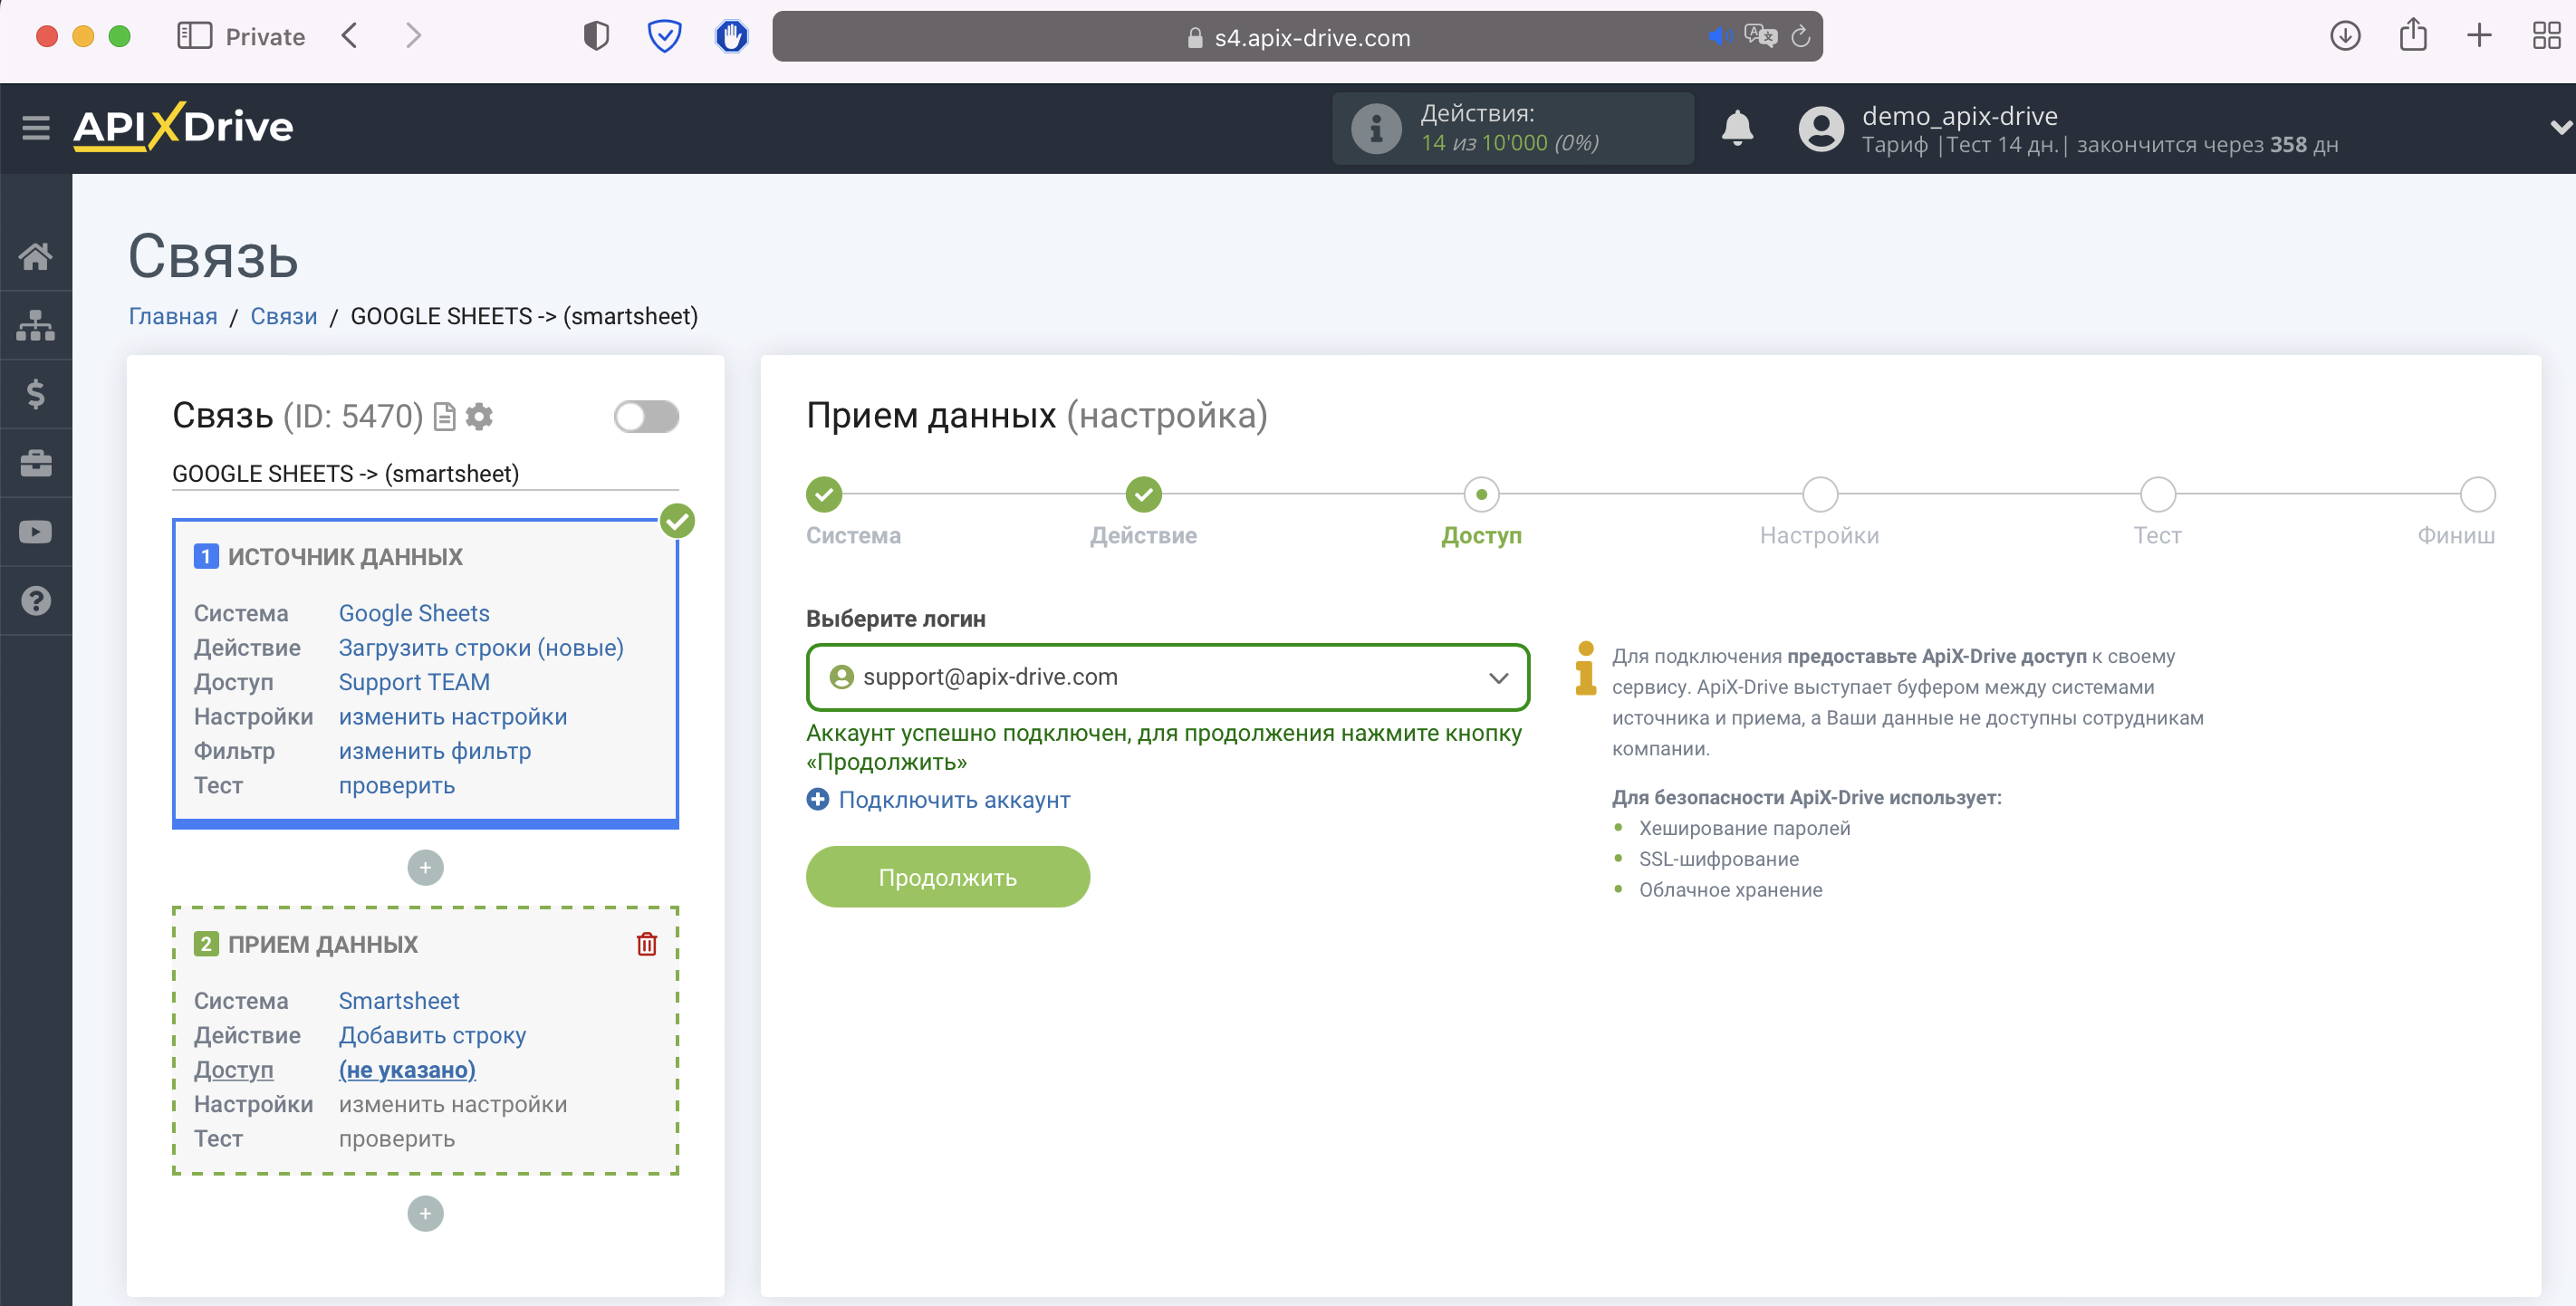
Task: Go to the Действие step
Action: tap(1143, 494)
